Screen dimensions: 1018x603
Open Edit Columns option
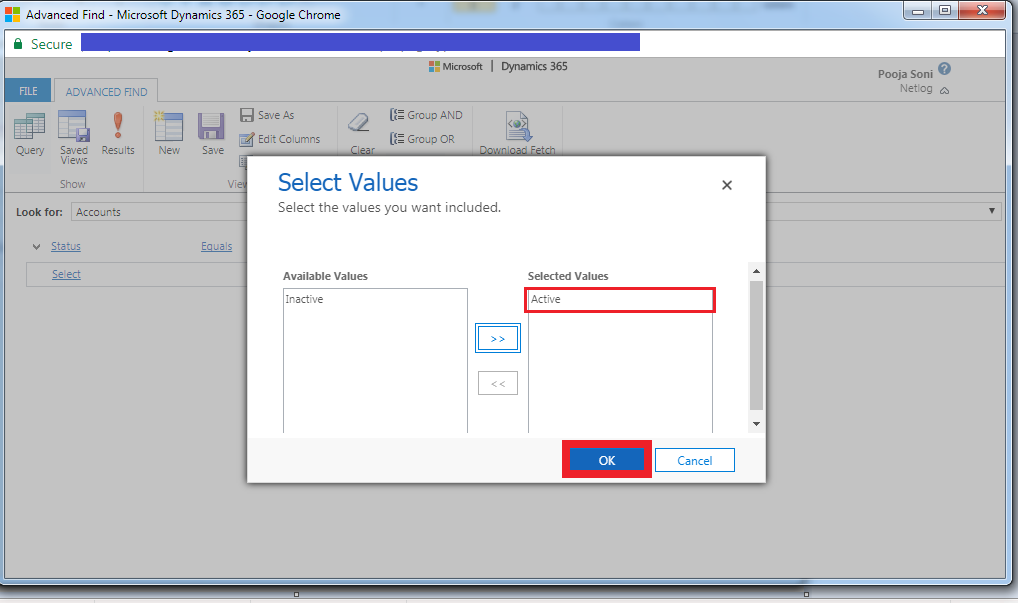click(x=280, y=139)
